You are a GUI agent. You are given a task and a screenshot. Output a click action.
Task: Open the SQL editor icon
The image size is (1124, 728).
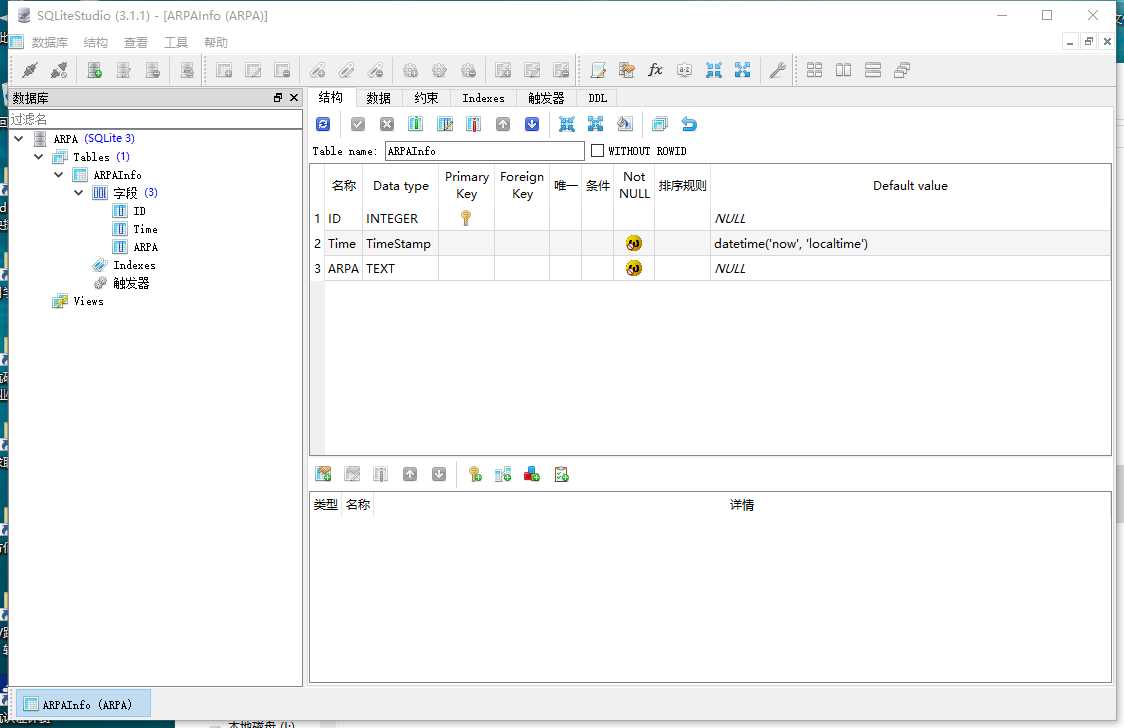(x=598, y=70)
